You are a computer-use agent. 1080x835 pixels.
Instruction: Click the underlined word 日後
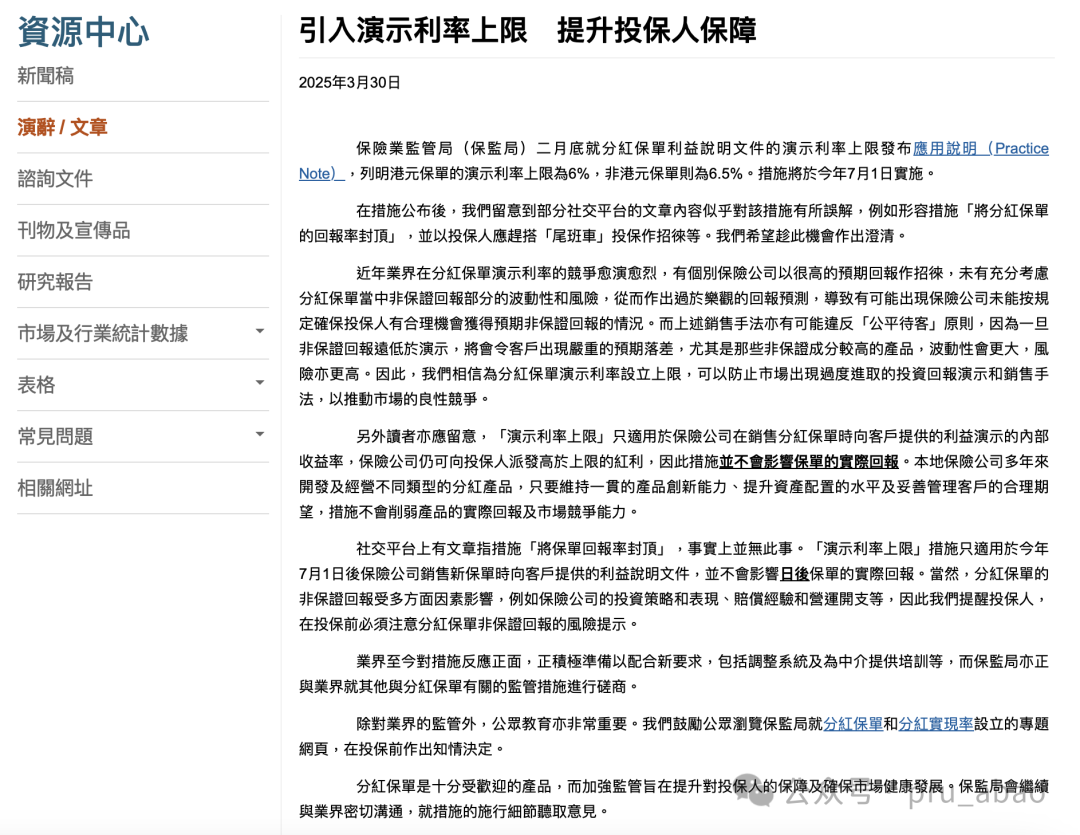(794, 574)
